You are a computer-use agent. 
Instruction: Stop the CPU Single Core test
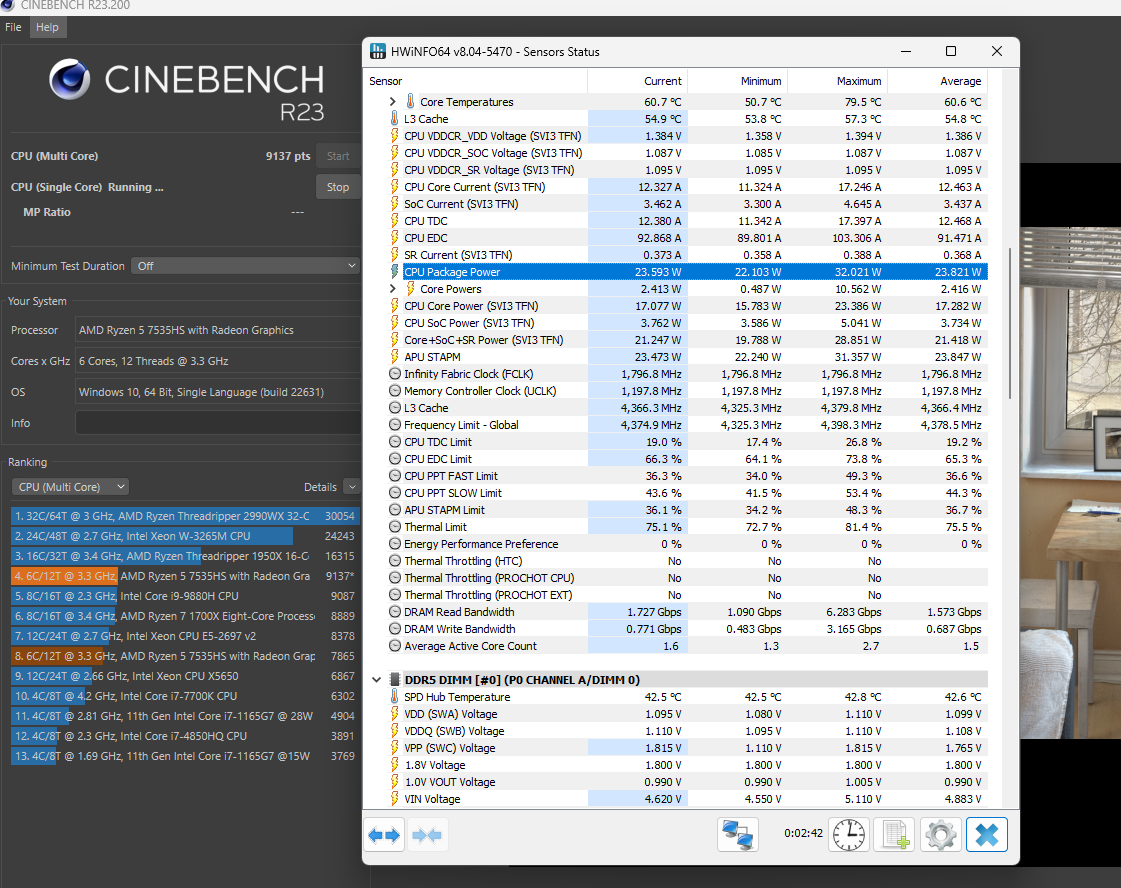coord(338,187)
